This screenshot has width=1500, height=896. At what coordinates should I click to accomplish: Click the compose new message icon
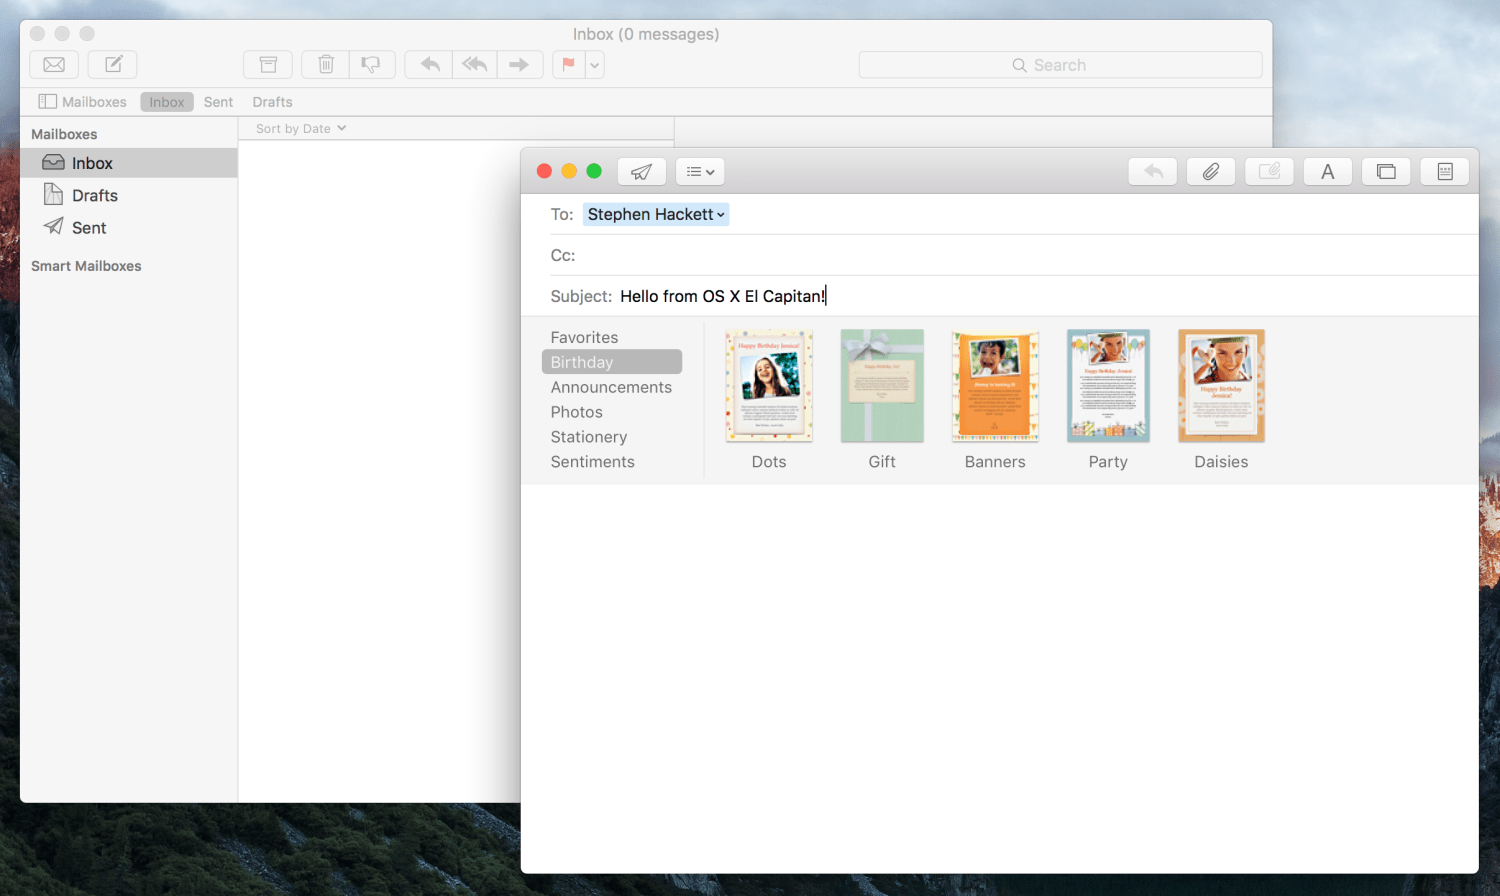tap(113, 65)
